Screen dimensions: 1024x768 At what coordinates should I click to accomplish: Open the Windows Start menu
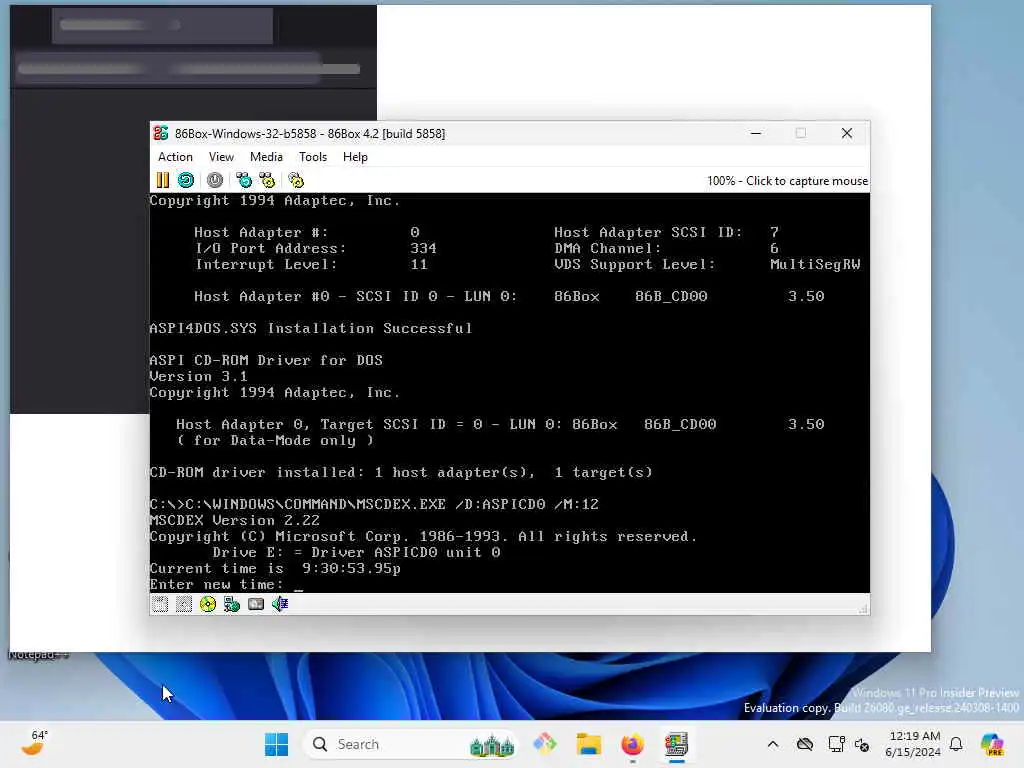click(x=276, y=744)
